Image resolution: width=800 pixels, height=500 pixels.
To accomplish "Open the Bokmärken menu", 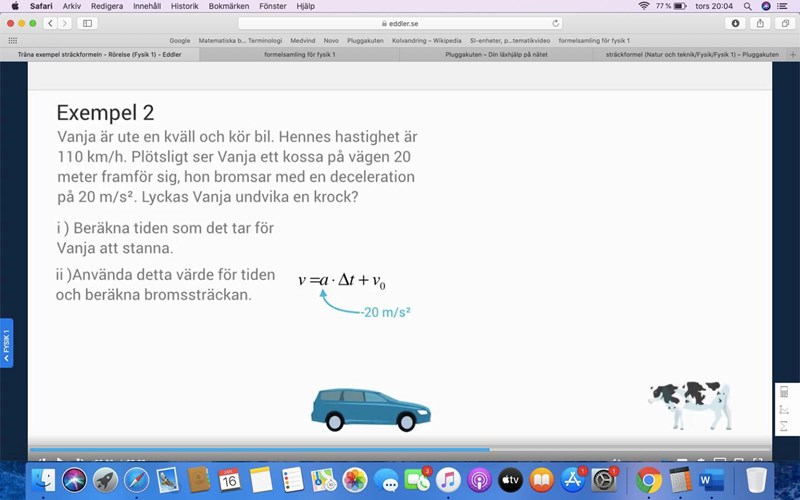I will click(x=228, y=6).
